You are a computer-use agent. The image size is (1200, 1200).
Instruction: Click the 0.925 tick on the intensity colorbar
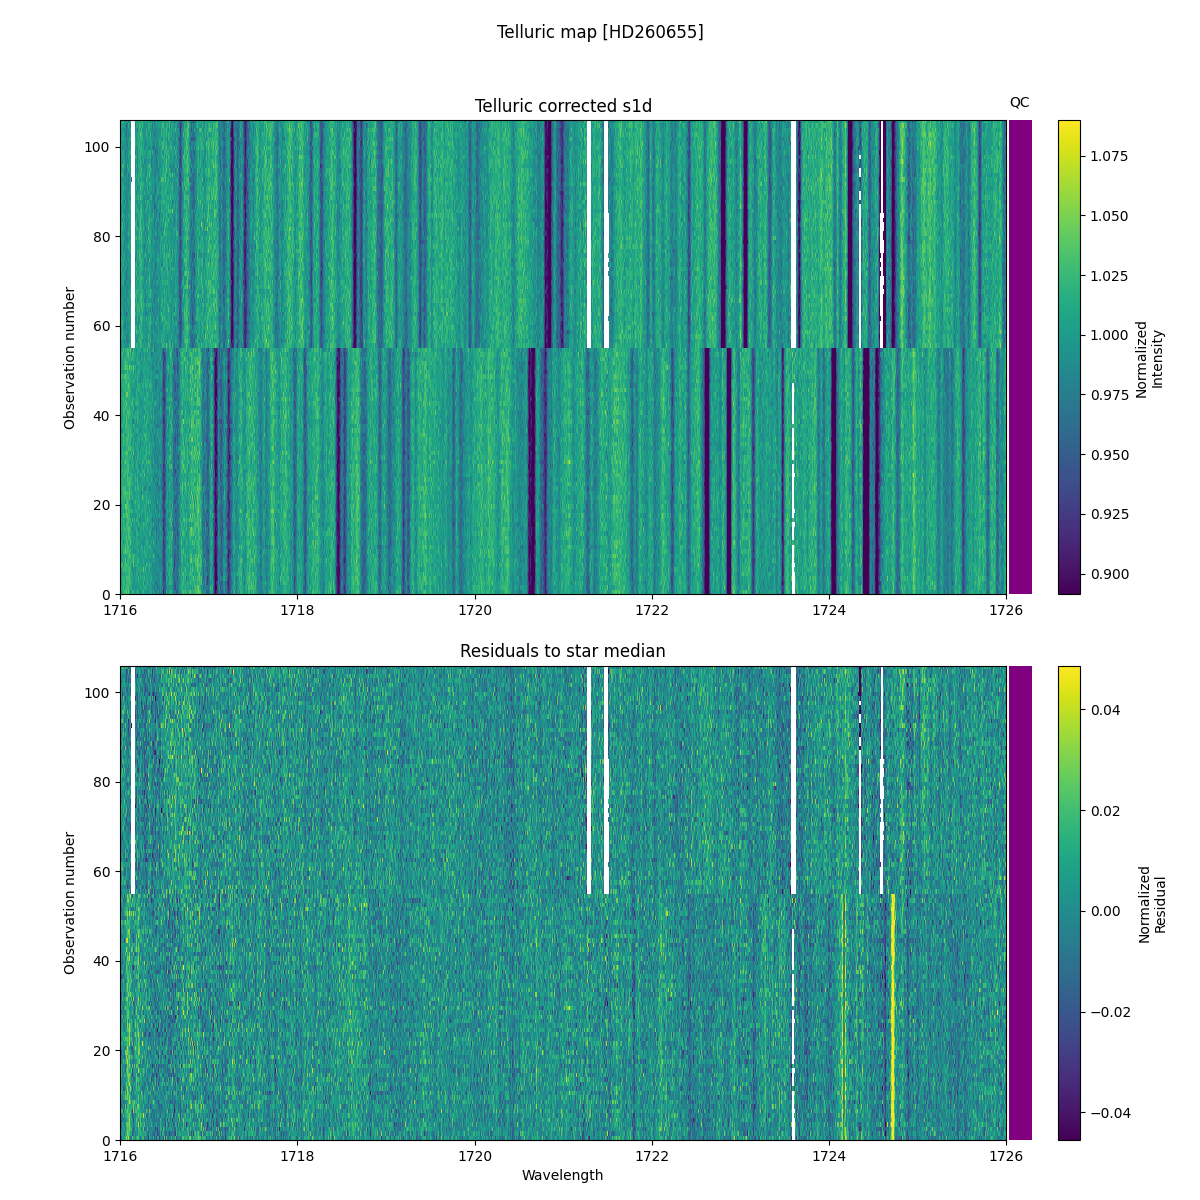(x=1109, y=514)
